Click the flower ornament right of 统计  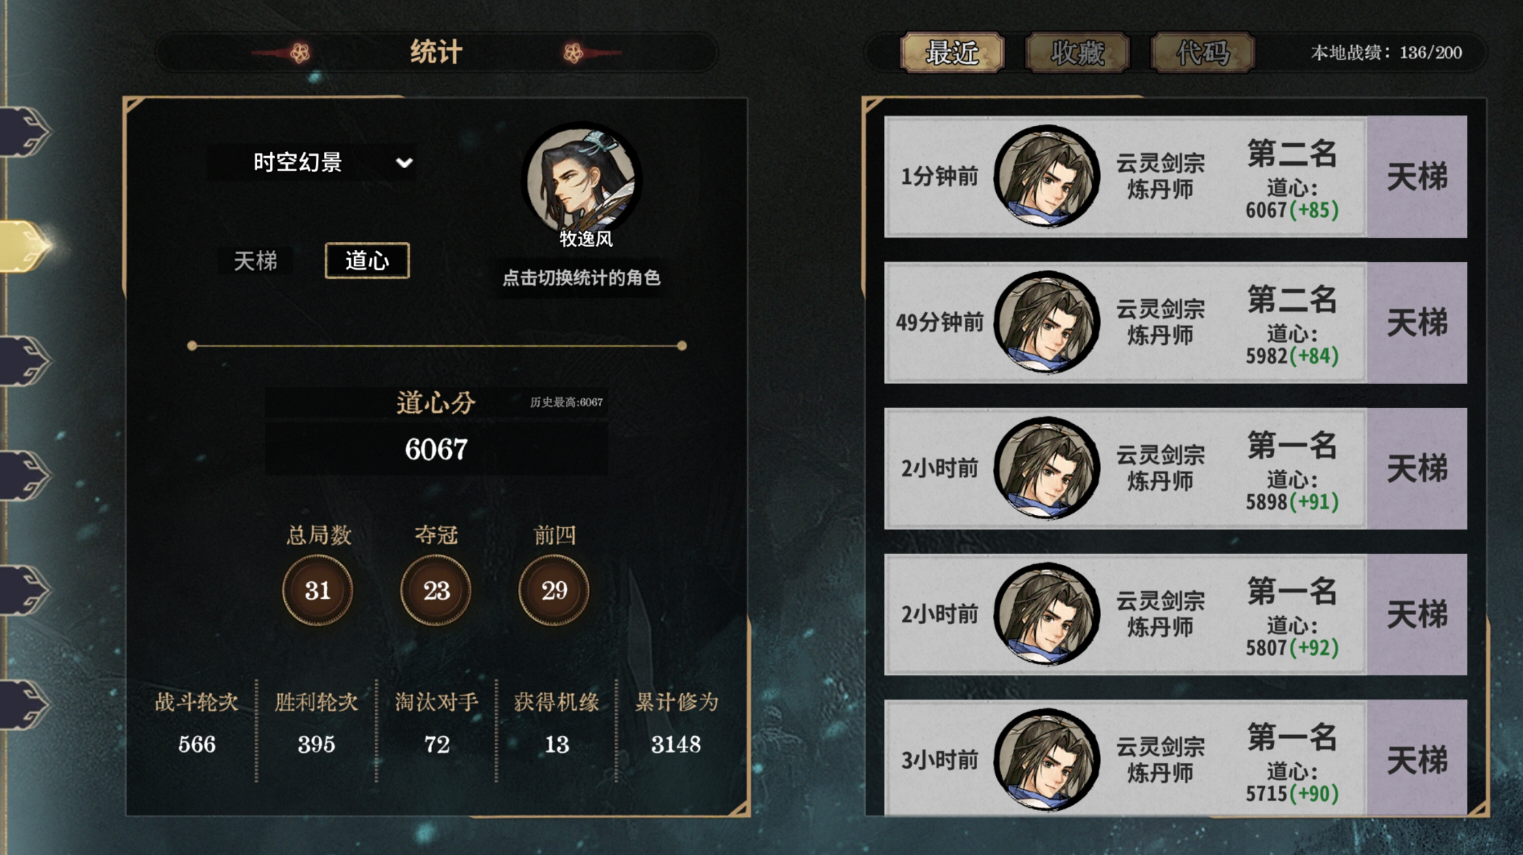pos(573,52)
